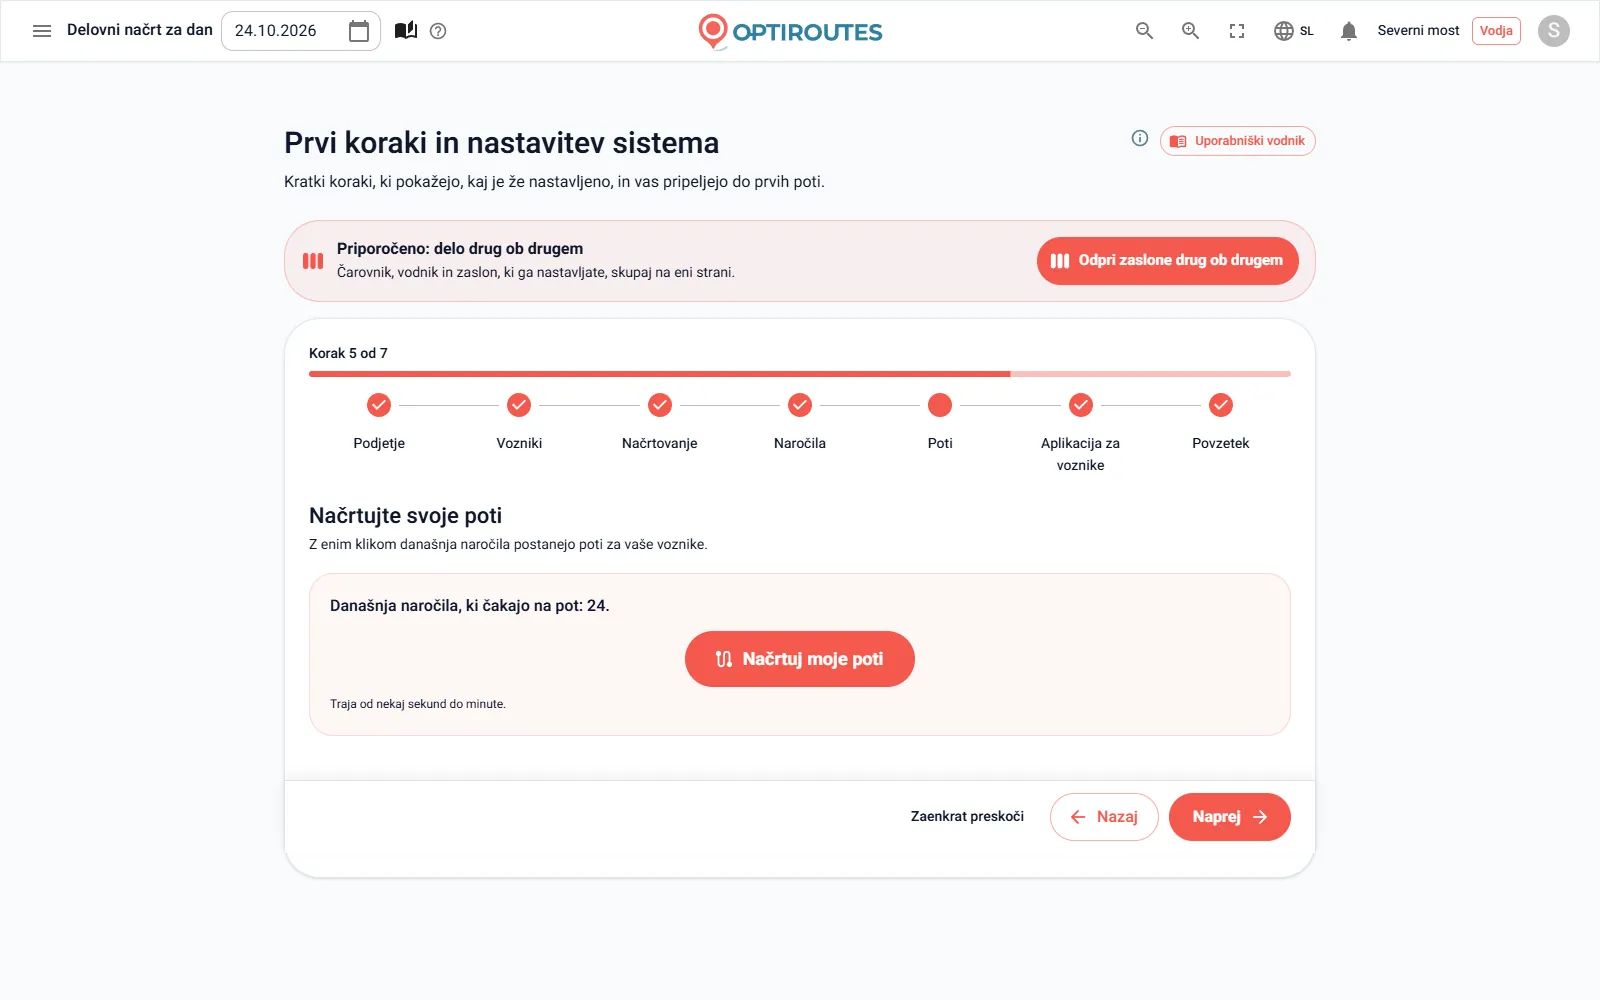Click the map book icon

tap(405, 31)
